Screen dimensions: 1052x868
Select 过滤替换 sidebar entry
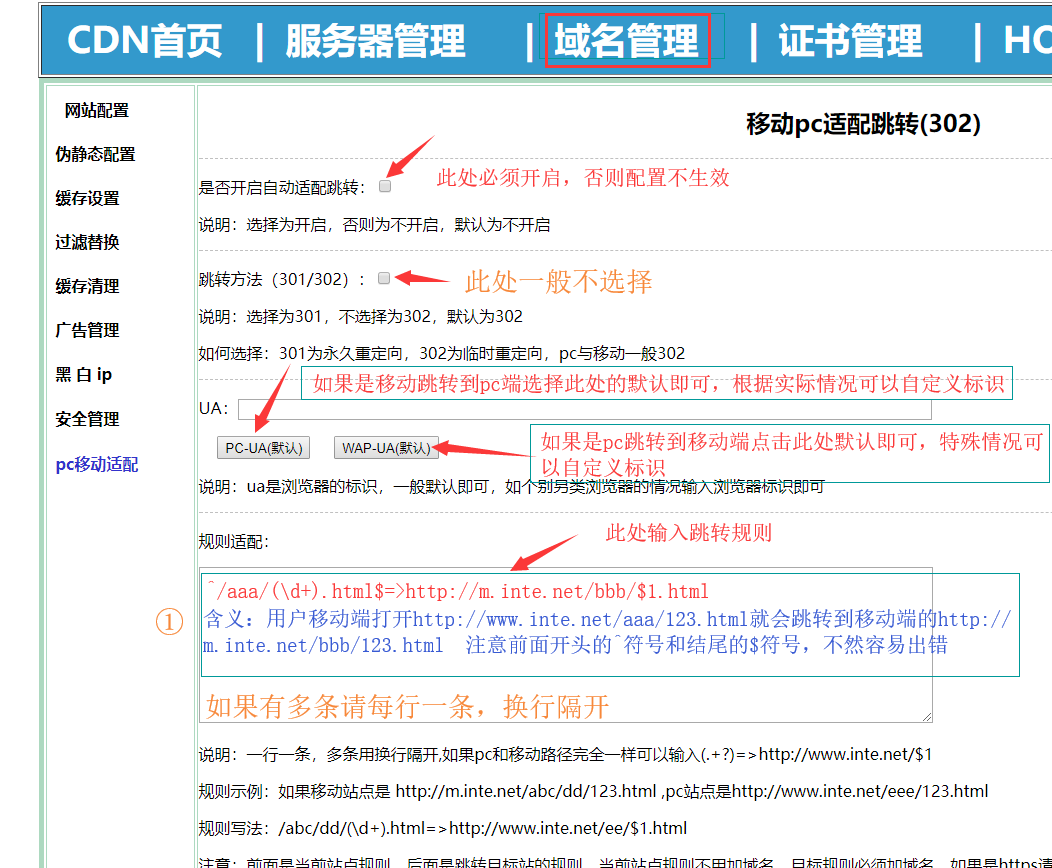point(87,243)
